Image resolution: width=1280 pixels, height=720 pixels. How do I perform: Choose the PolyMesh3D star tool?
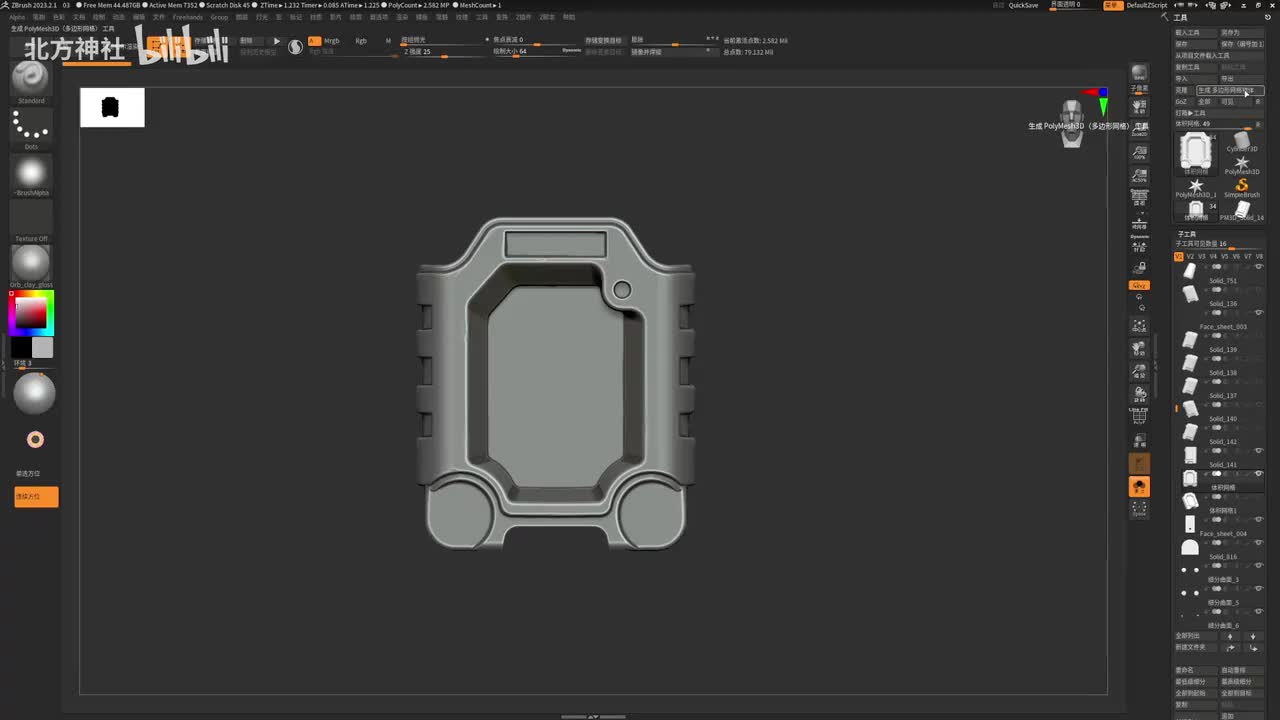pyautogui.click(x=1242, y=164)
